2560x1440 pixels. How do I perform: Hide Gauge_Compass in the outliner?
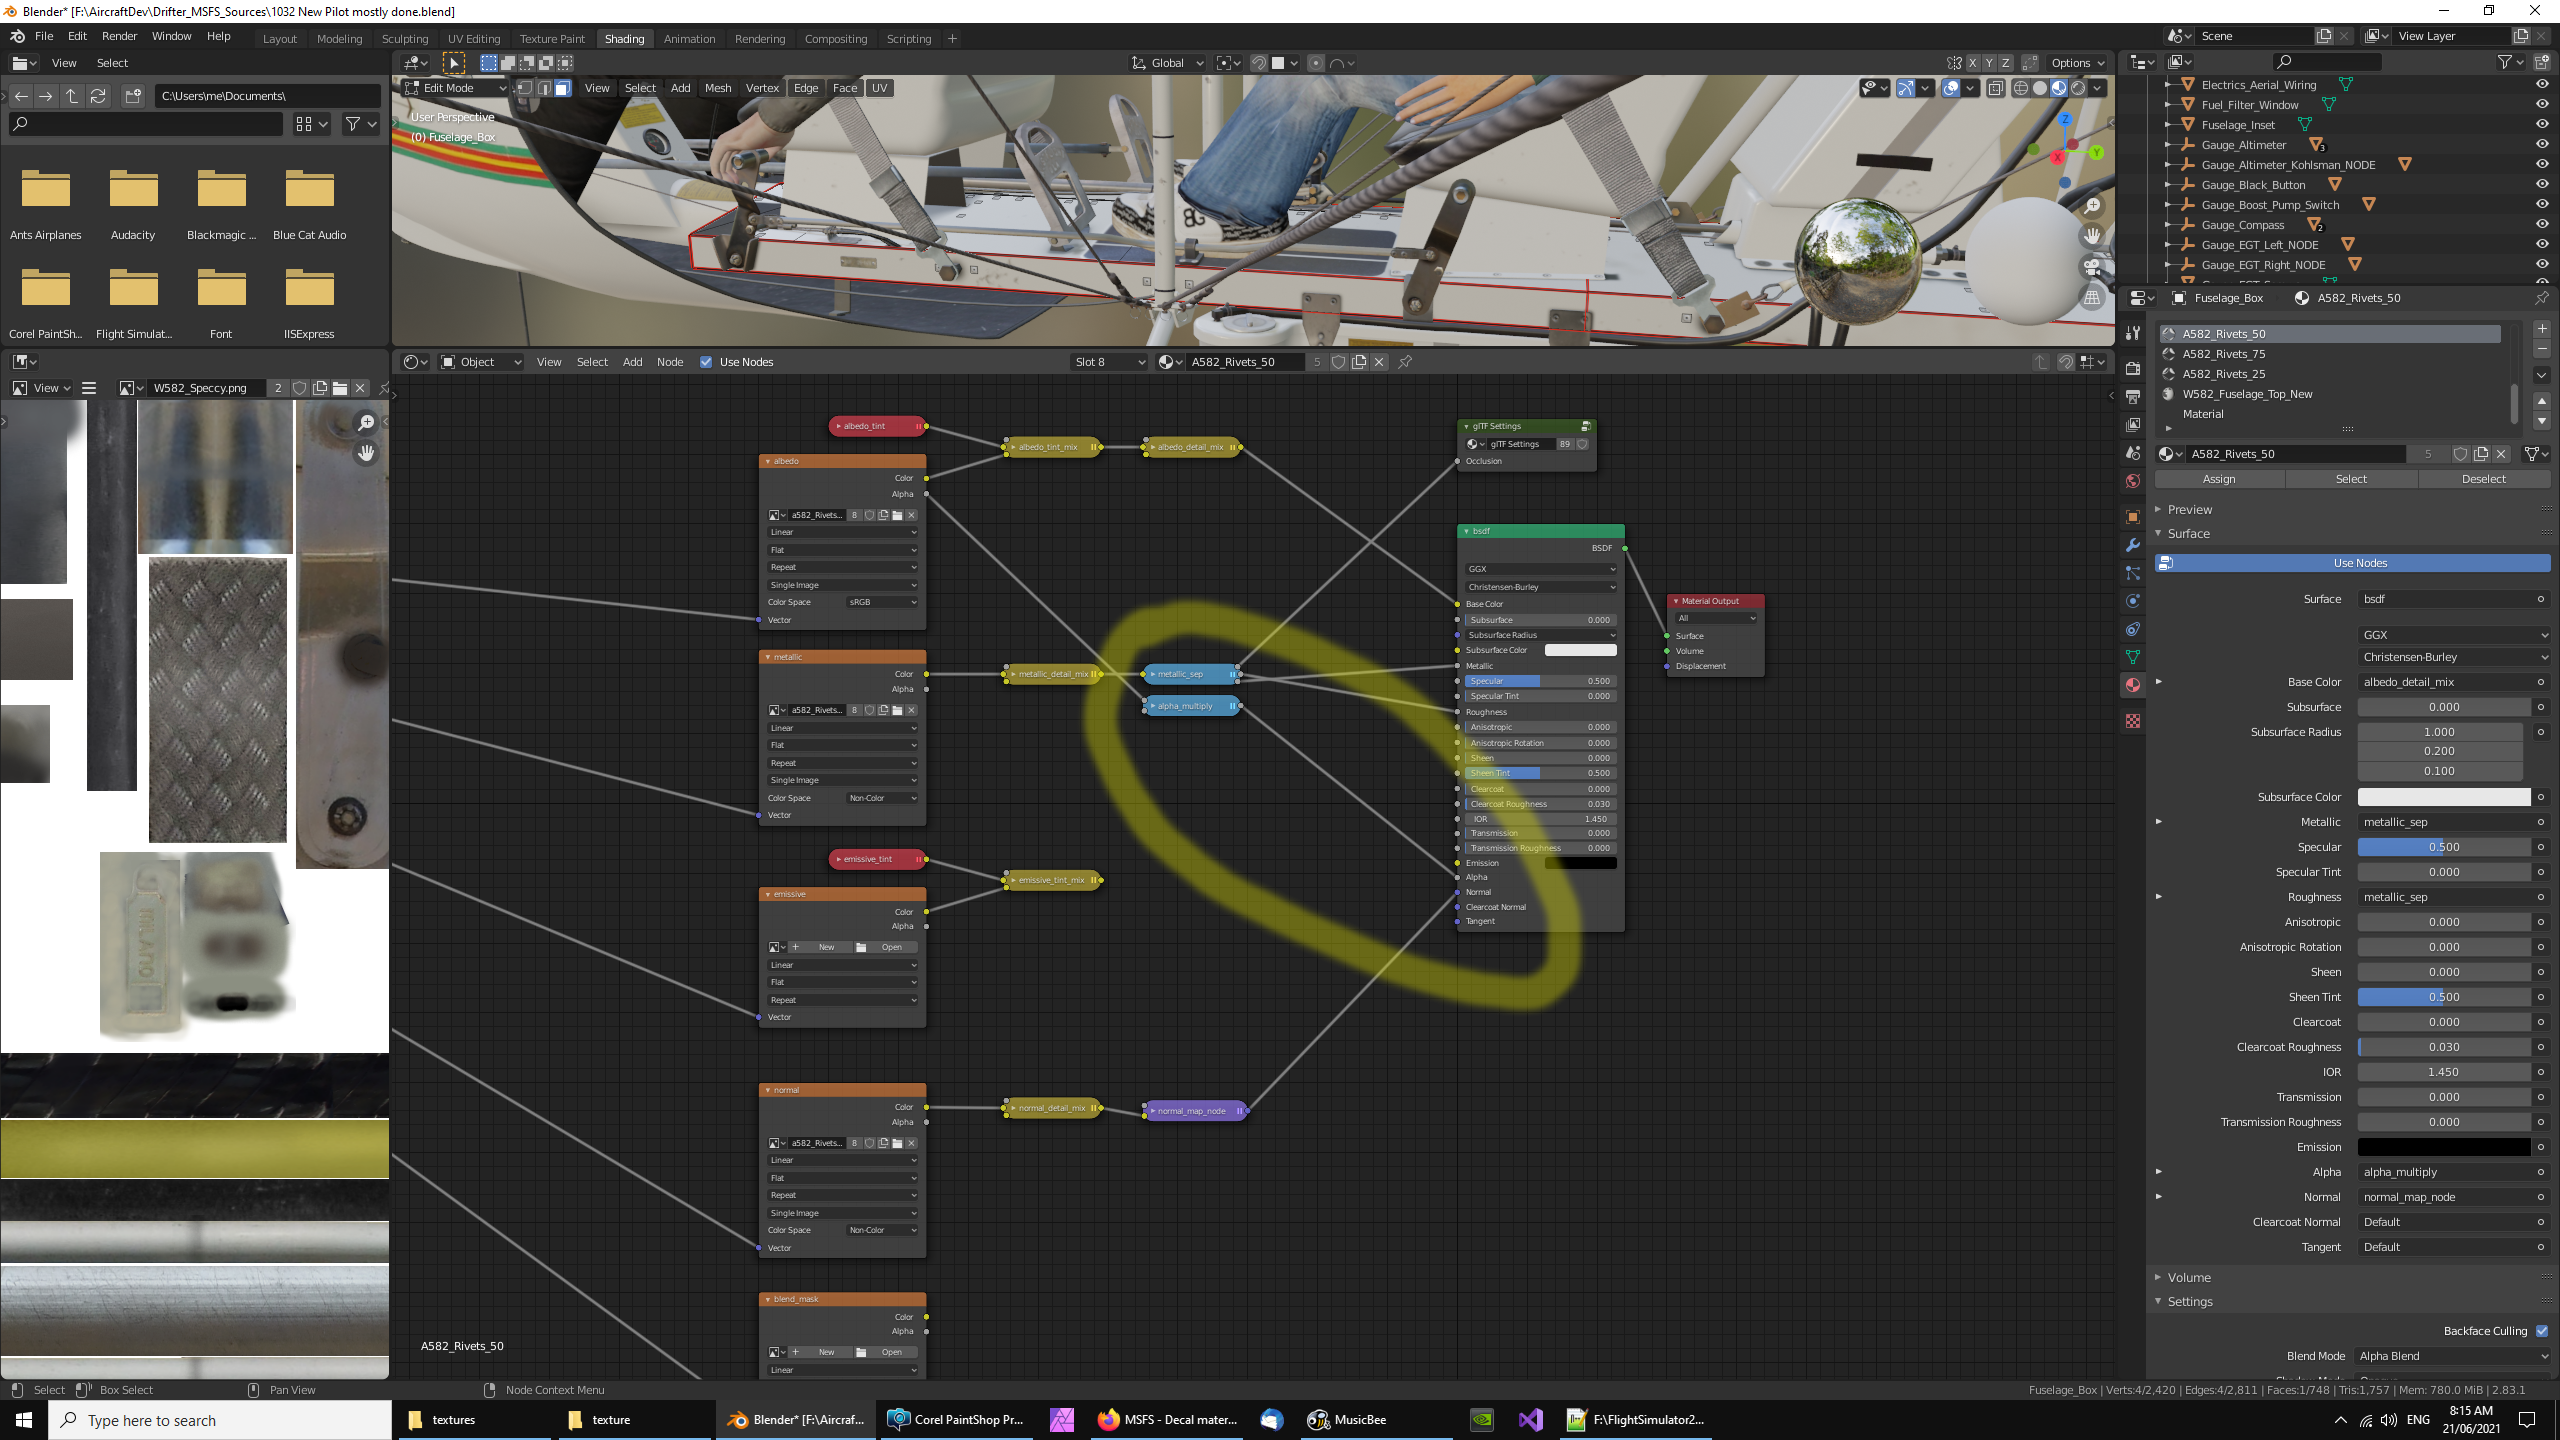[2542, 225]
